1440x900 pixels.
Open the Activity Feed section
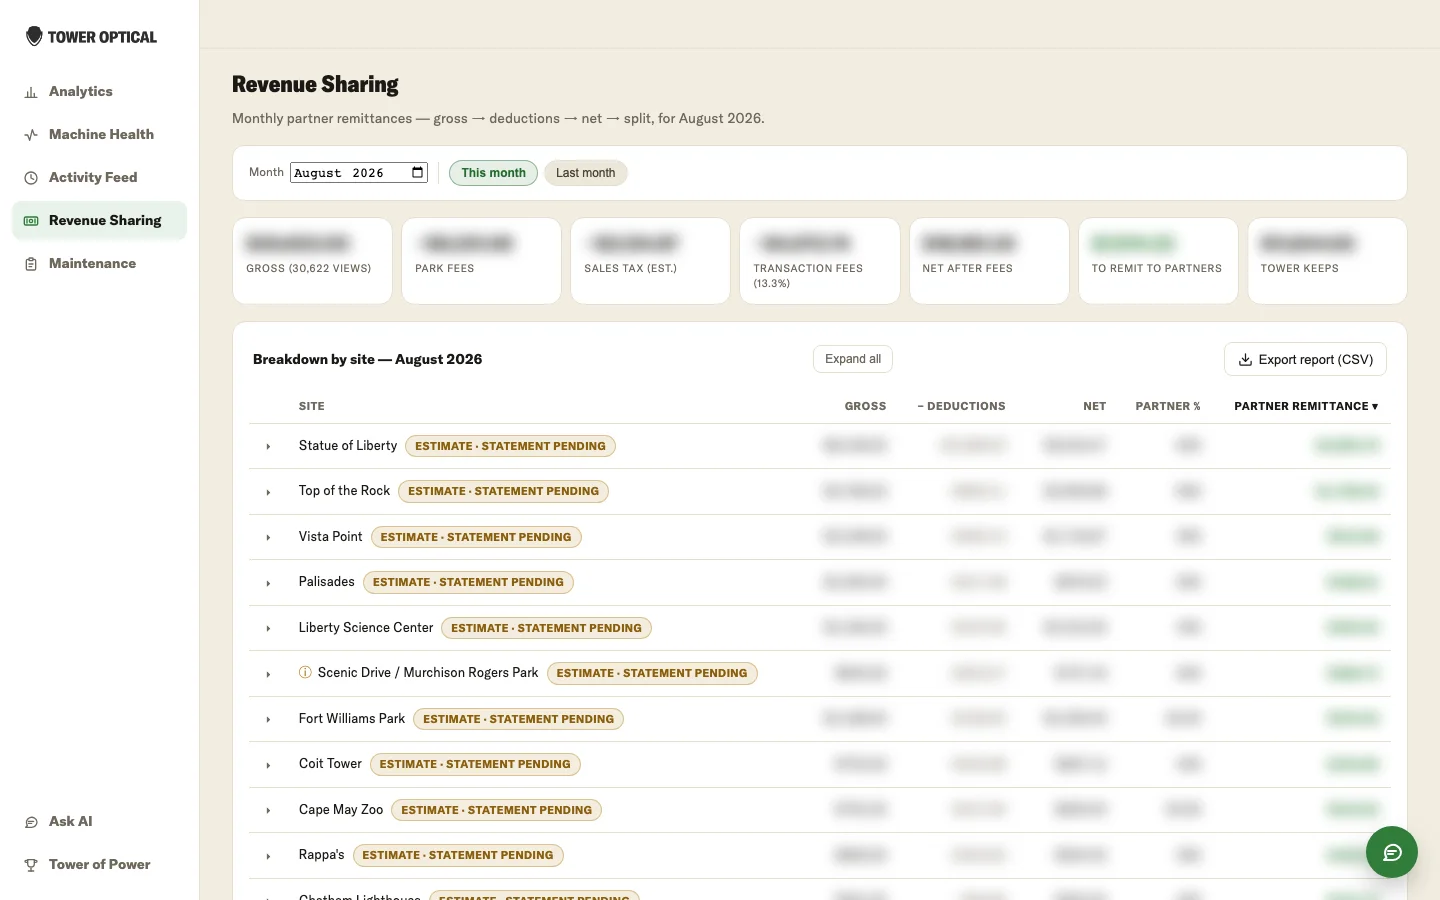pyautogui.click(x=100, y=178)
